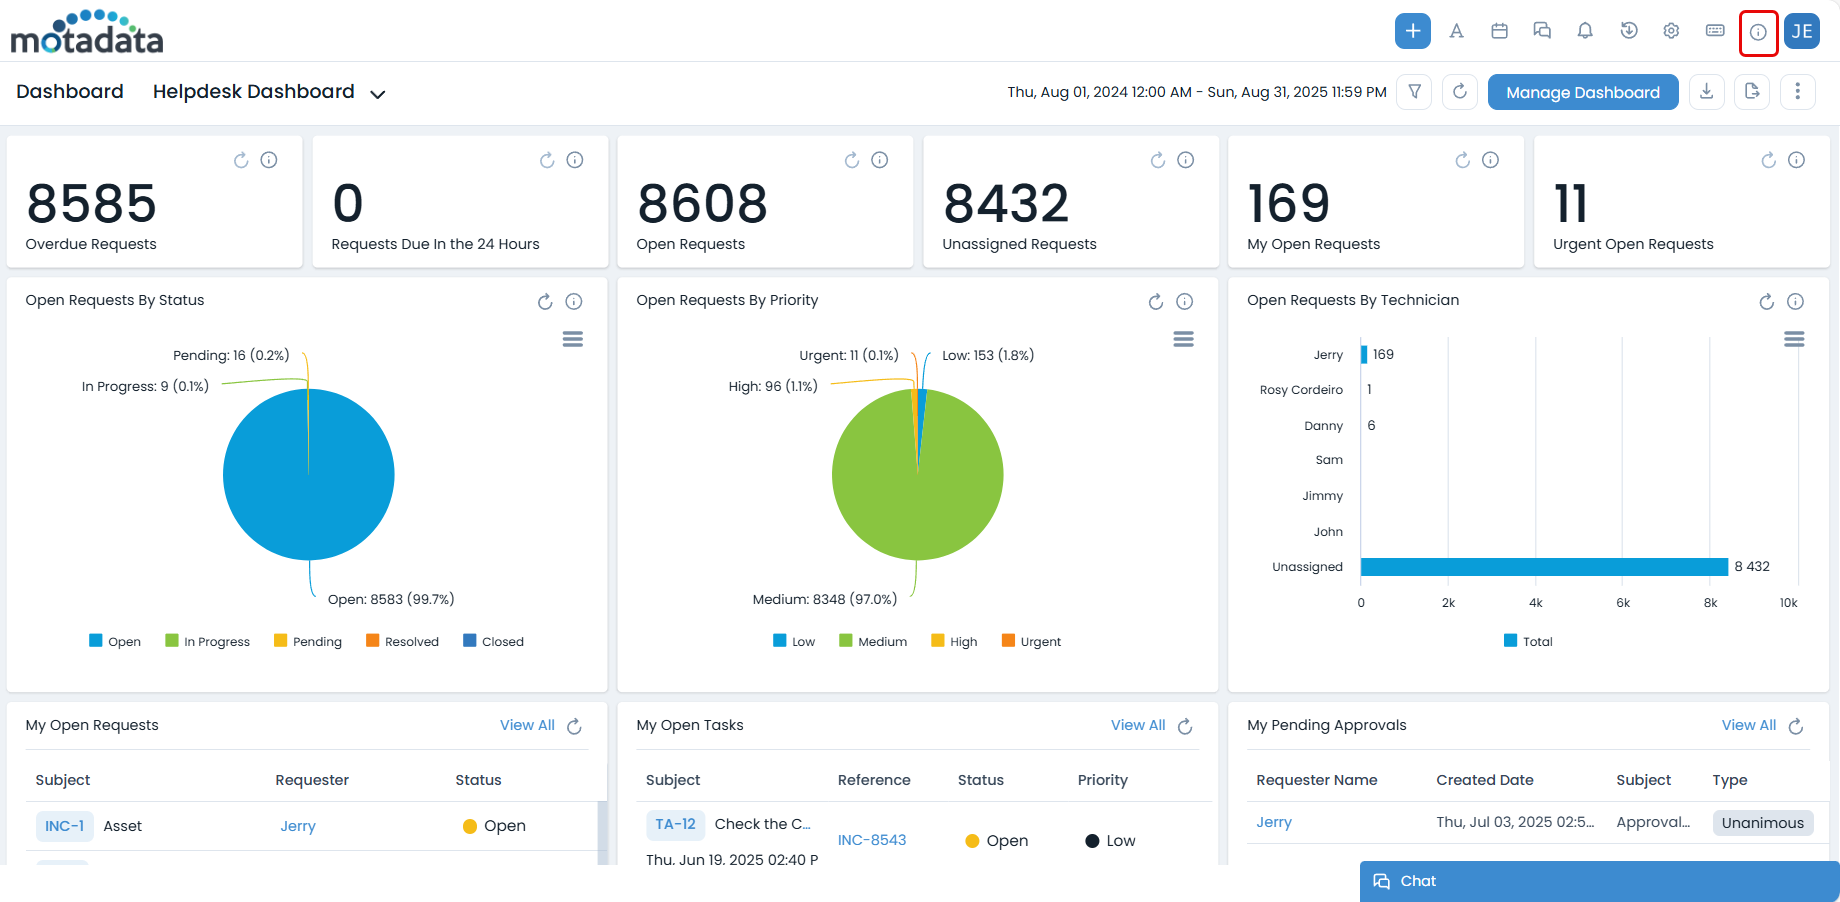The image size is (1840, 902).
Task: Refresh the Overdue Requests widget
Action: coord(241,160)
